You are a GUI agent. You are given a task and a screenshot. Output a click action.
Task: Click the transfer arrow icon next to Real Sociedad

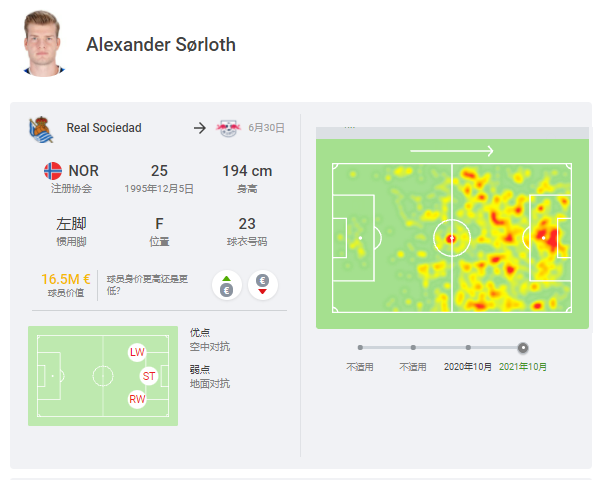pos(200,128)
